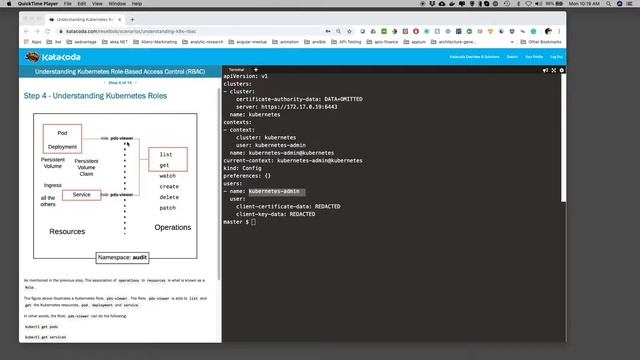Image resolution: width=640 pixels, height=360 pixels.
Task: Click the 'current-context' terminal line
Action: 293,161
